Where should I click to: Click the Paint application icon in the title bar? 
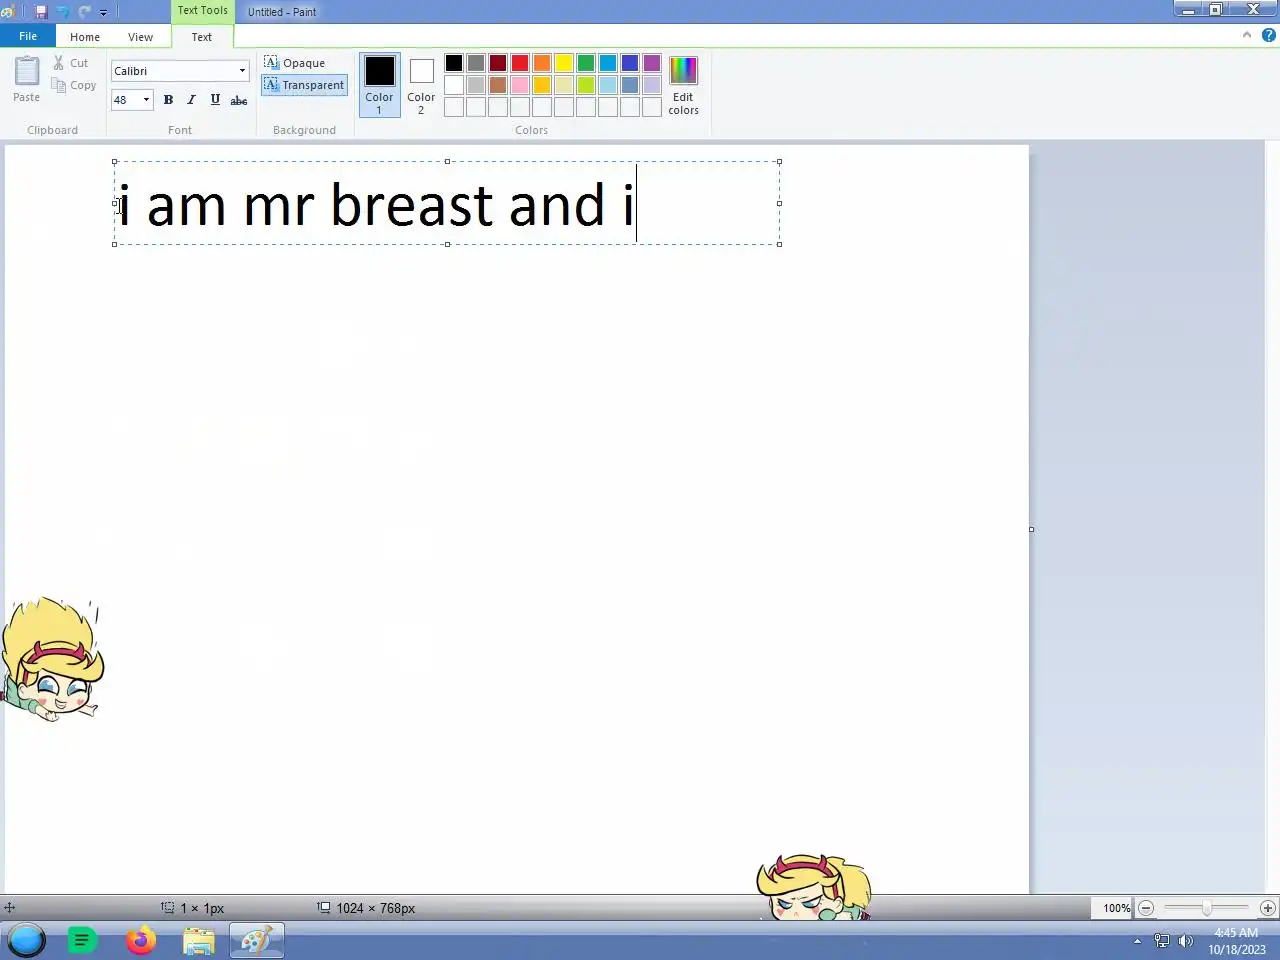[x=8, y=12]
